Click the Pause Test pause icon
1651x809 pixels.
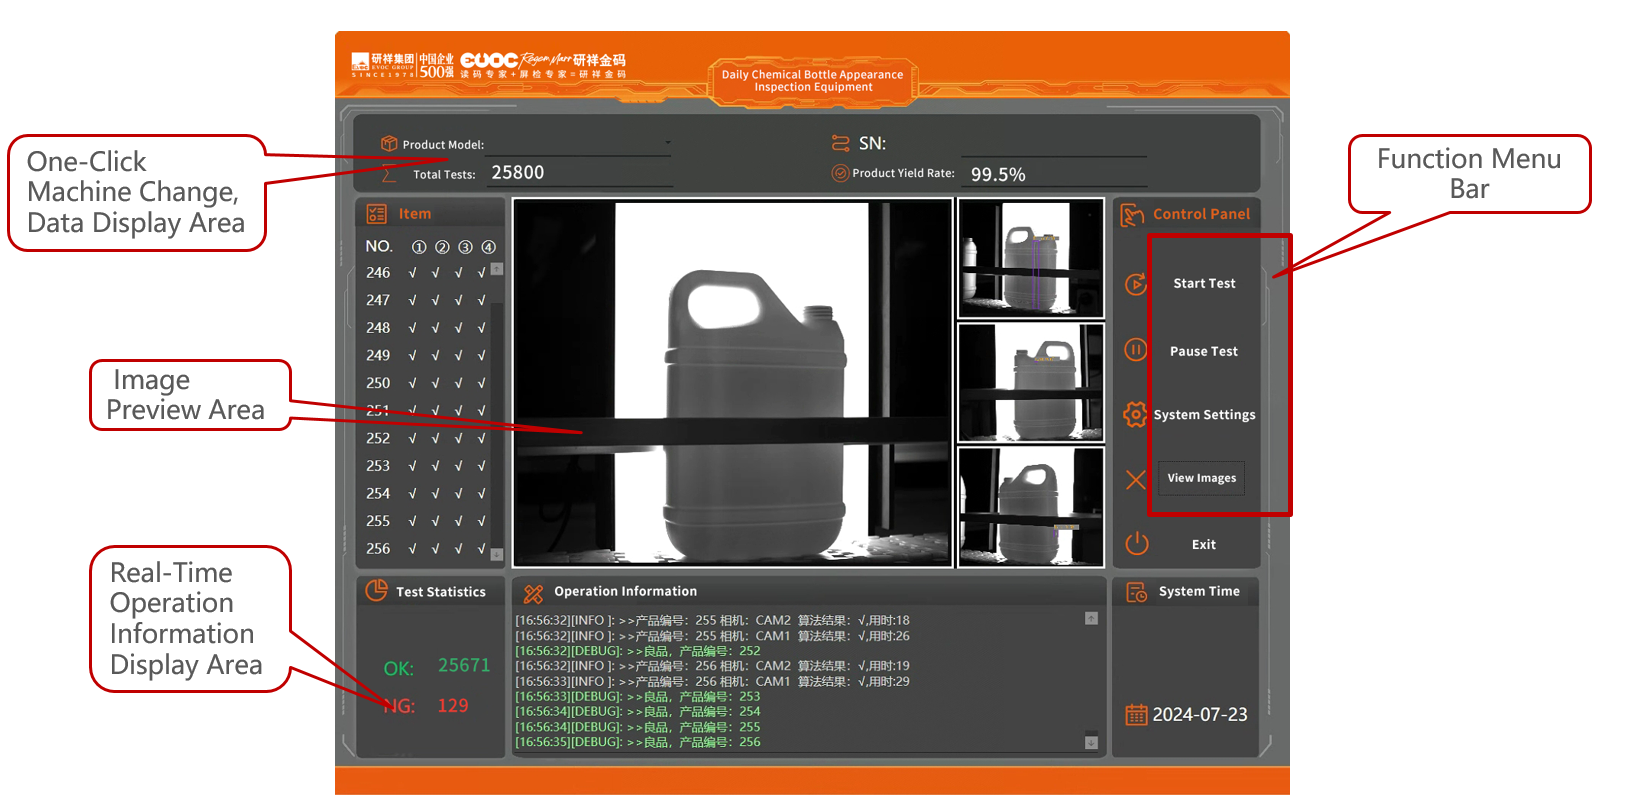point(1136,350)
